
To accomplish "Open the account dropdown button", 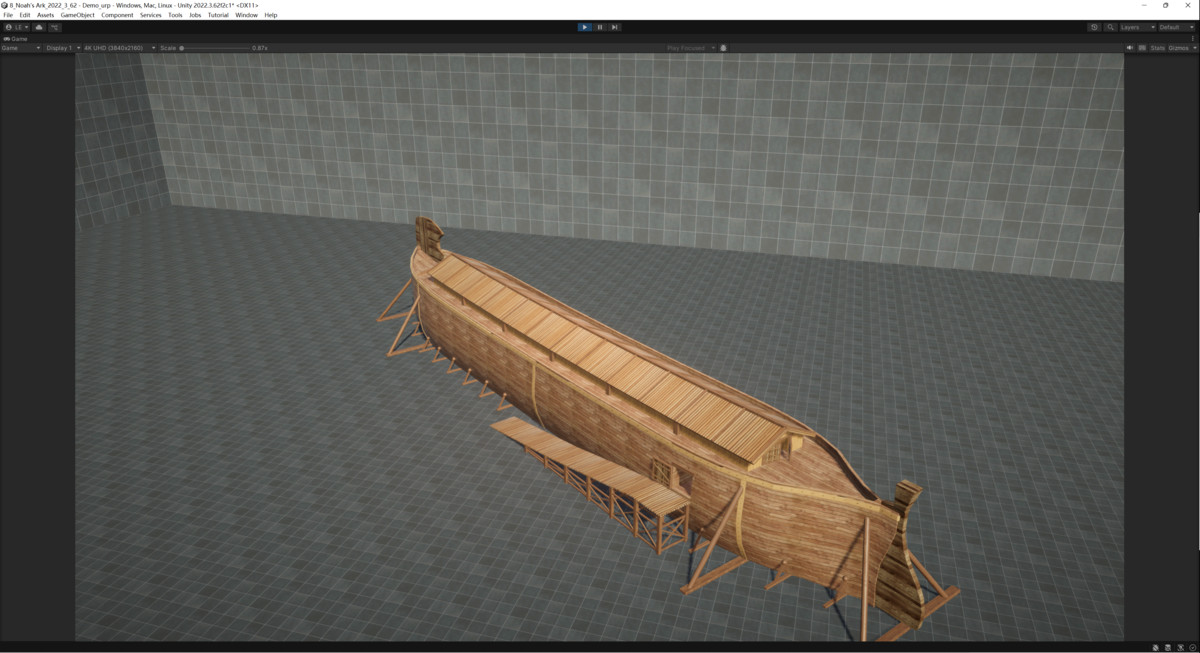I will point(17,27).
